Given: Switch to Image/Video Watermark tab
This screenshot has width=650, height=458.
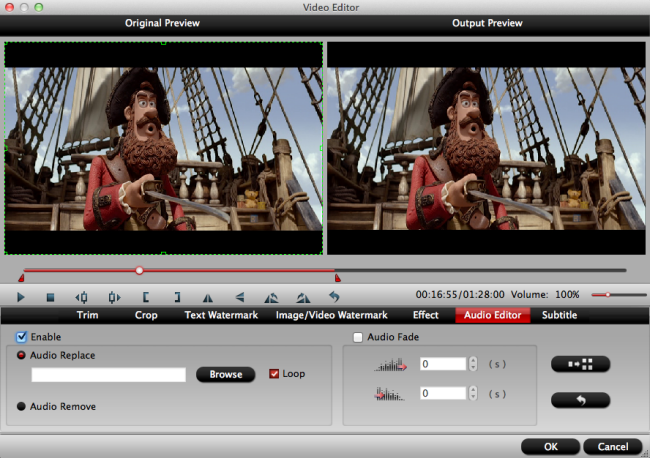Looking at the screenshot, I should (x=332, y=315).
